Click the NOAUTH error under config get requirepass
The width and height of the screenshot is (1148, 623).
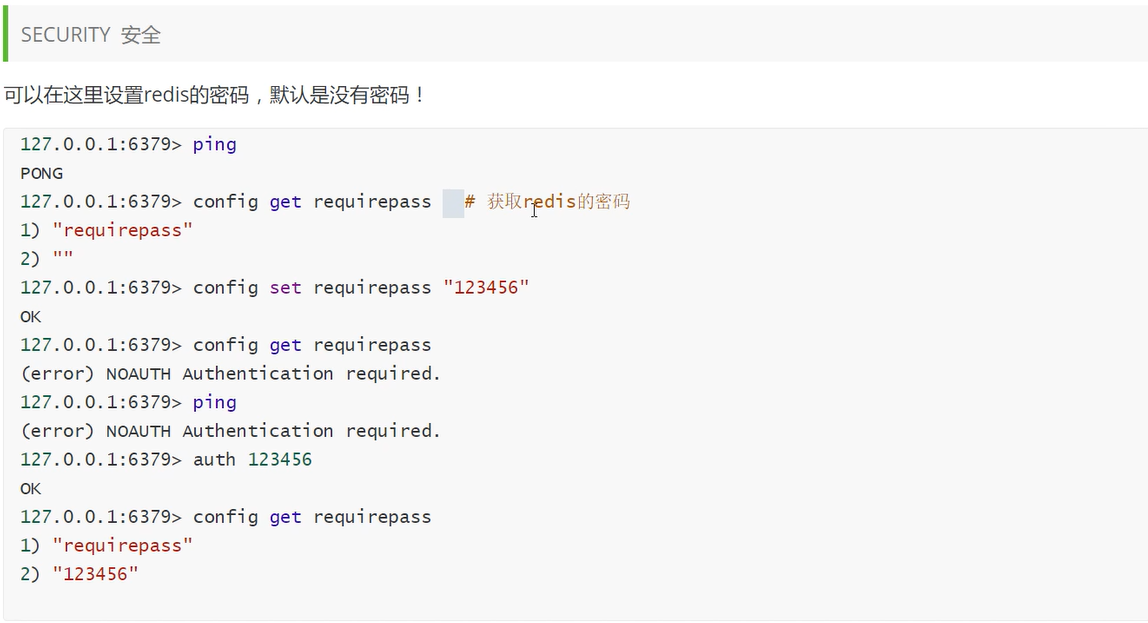click(231, 373)
